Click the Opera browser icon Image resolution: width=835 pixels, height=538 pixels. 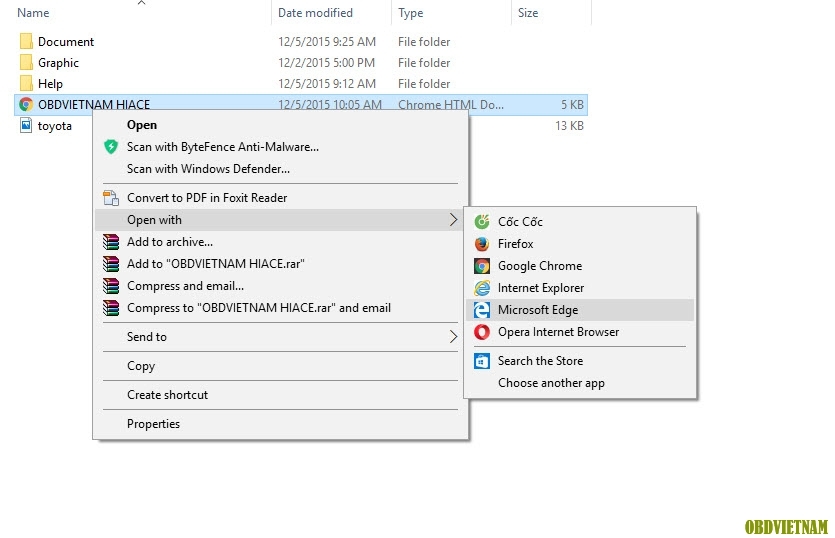pyautogui.click(x=482, y=332)
